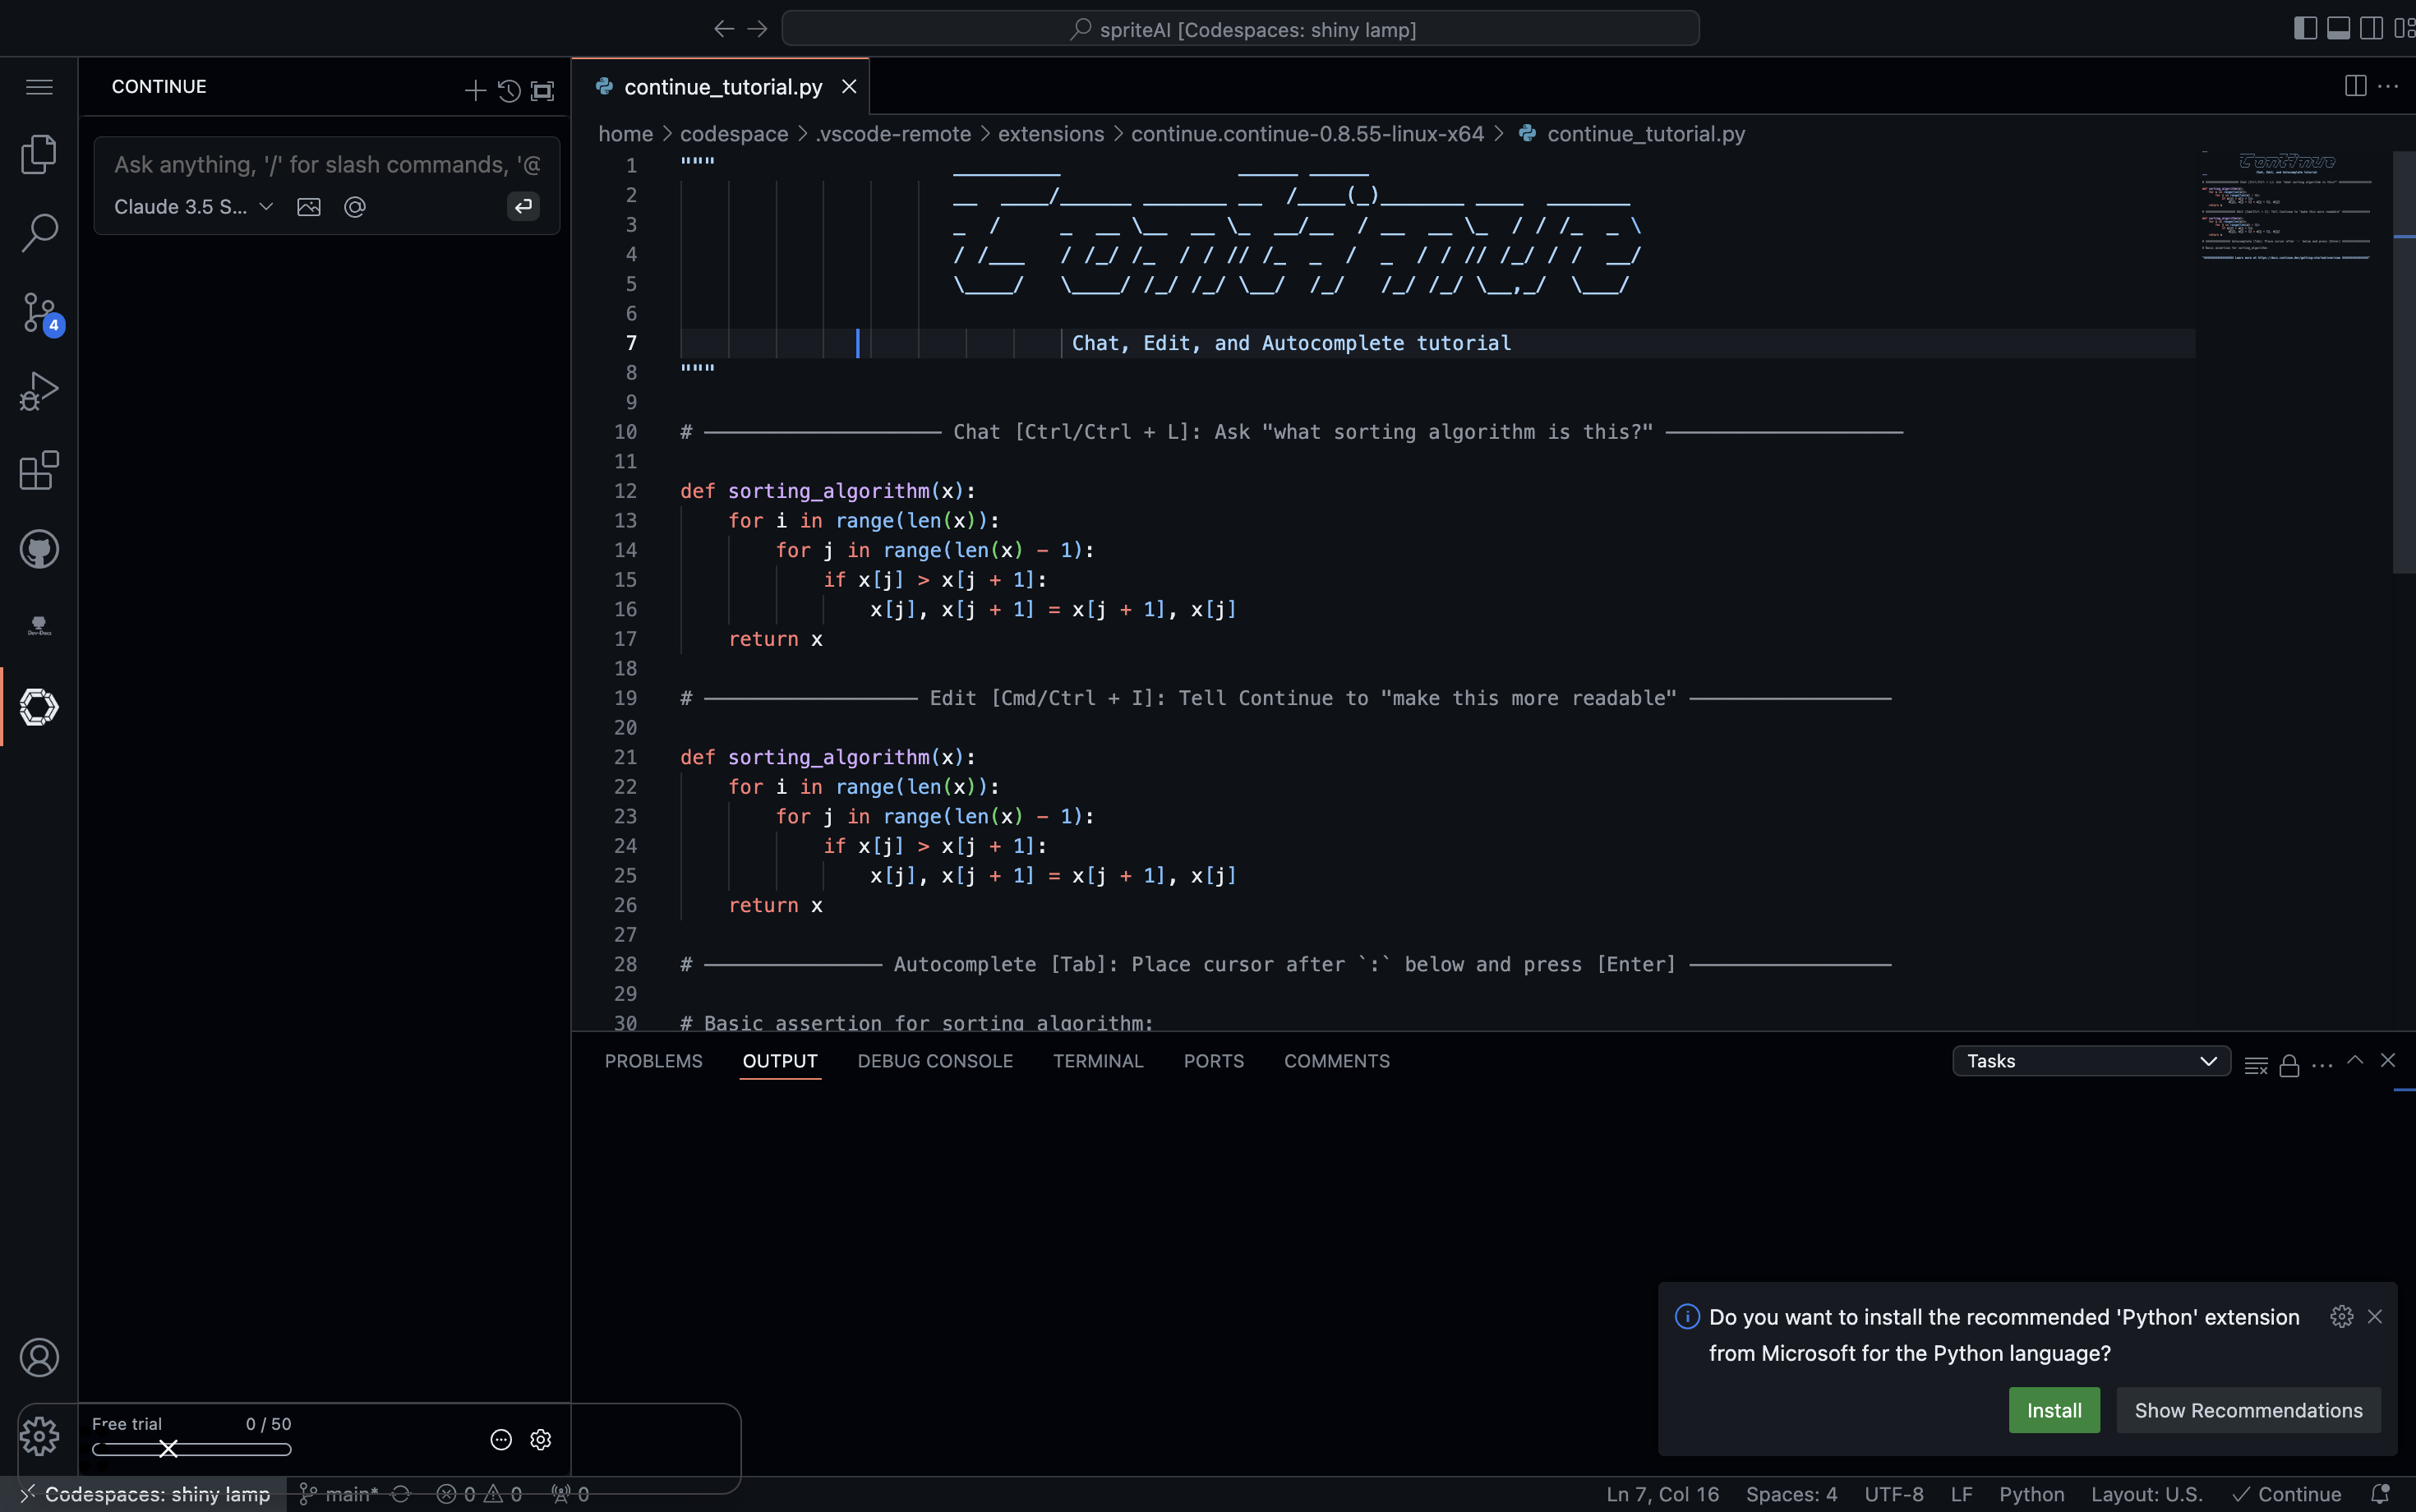
Task: Maximize the panel with the chevron
Action: click(x=2355, y=1061)
